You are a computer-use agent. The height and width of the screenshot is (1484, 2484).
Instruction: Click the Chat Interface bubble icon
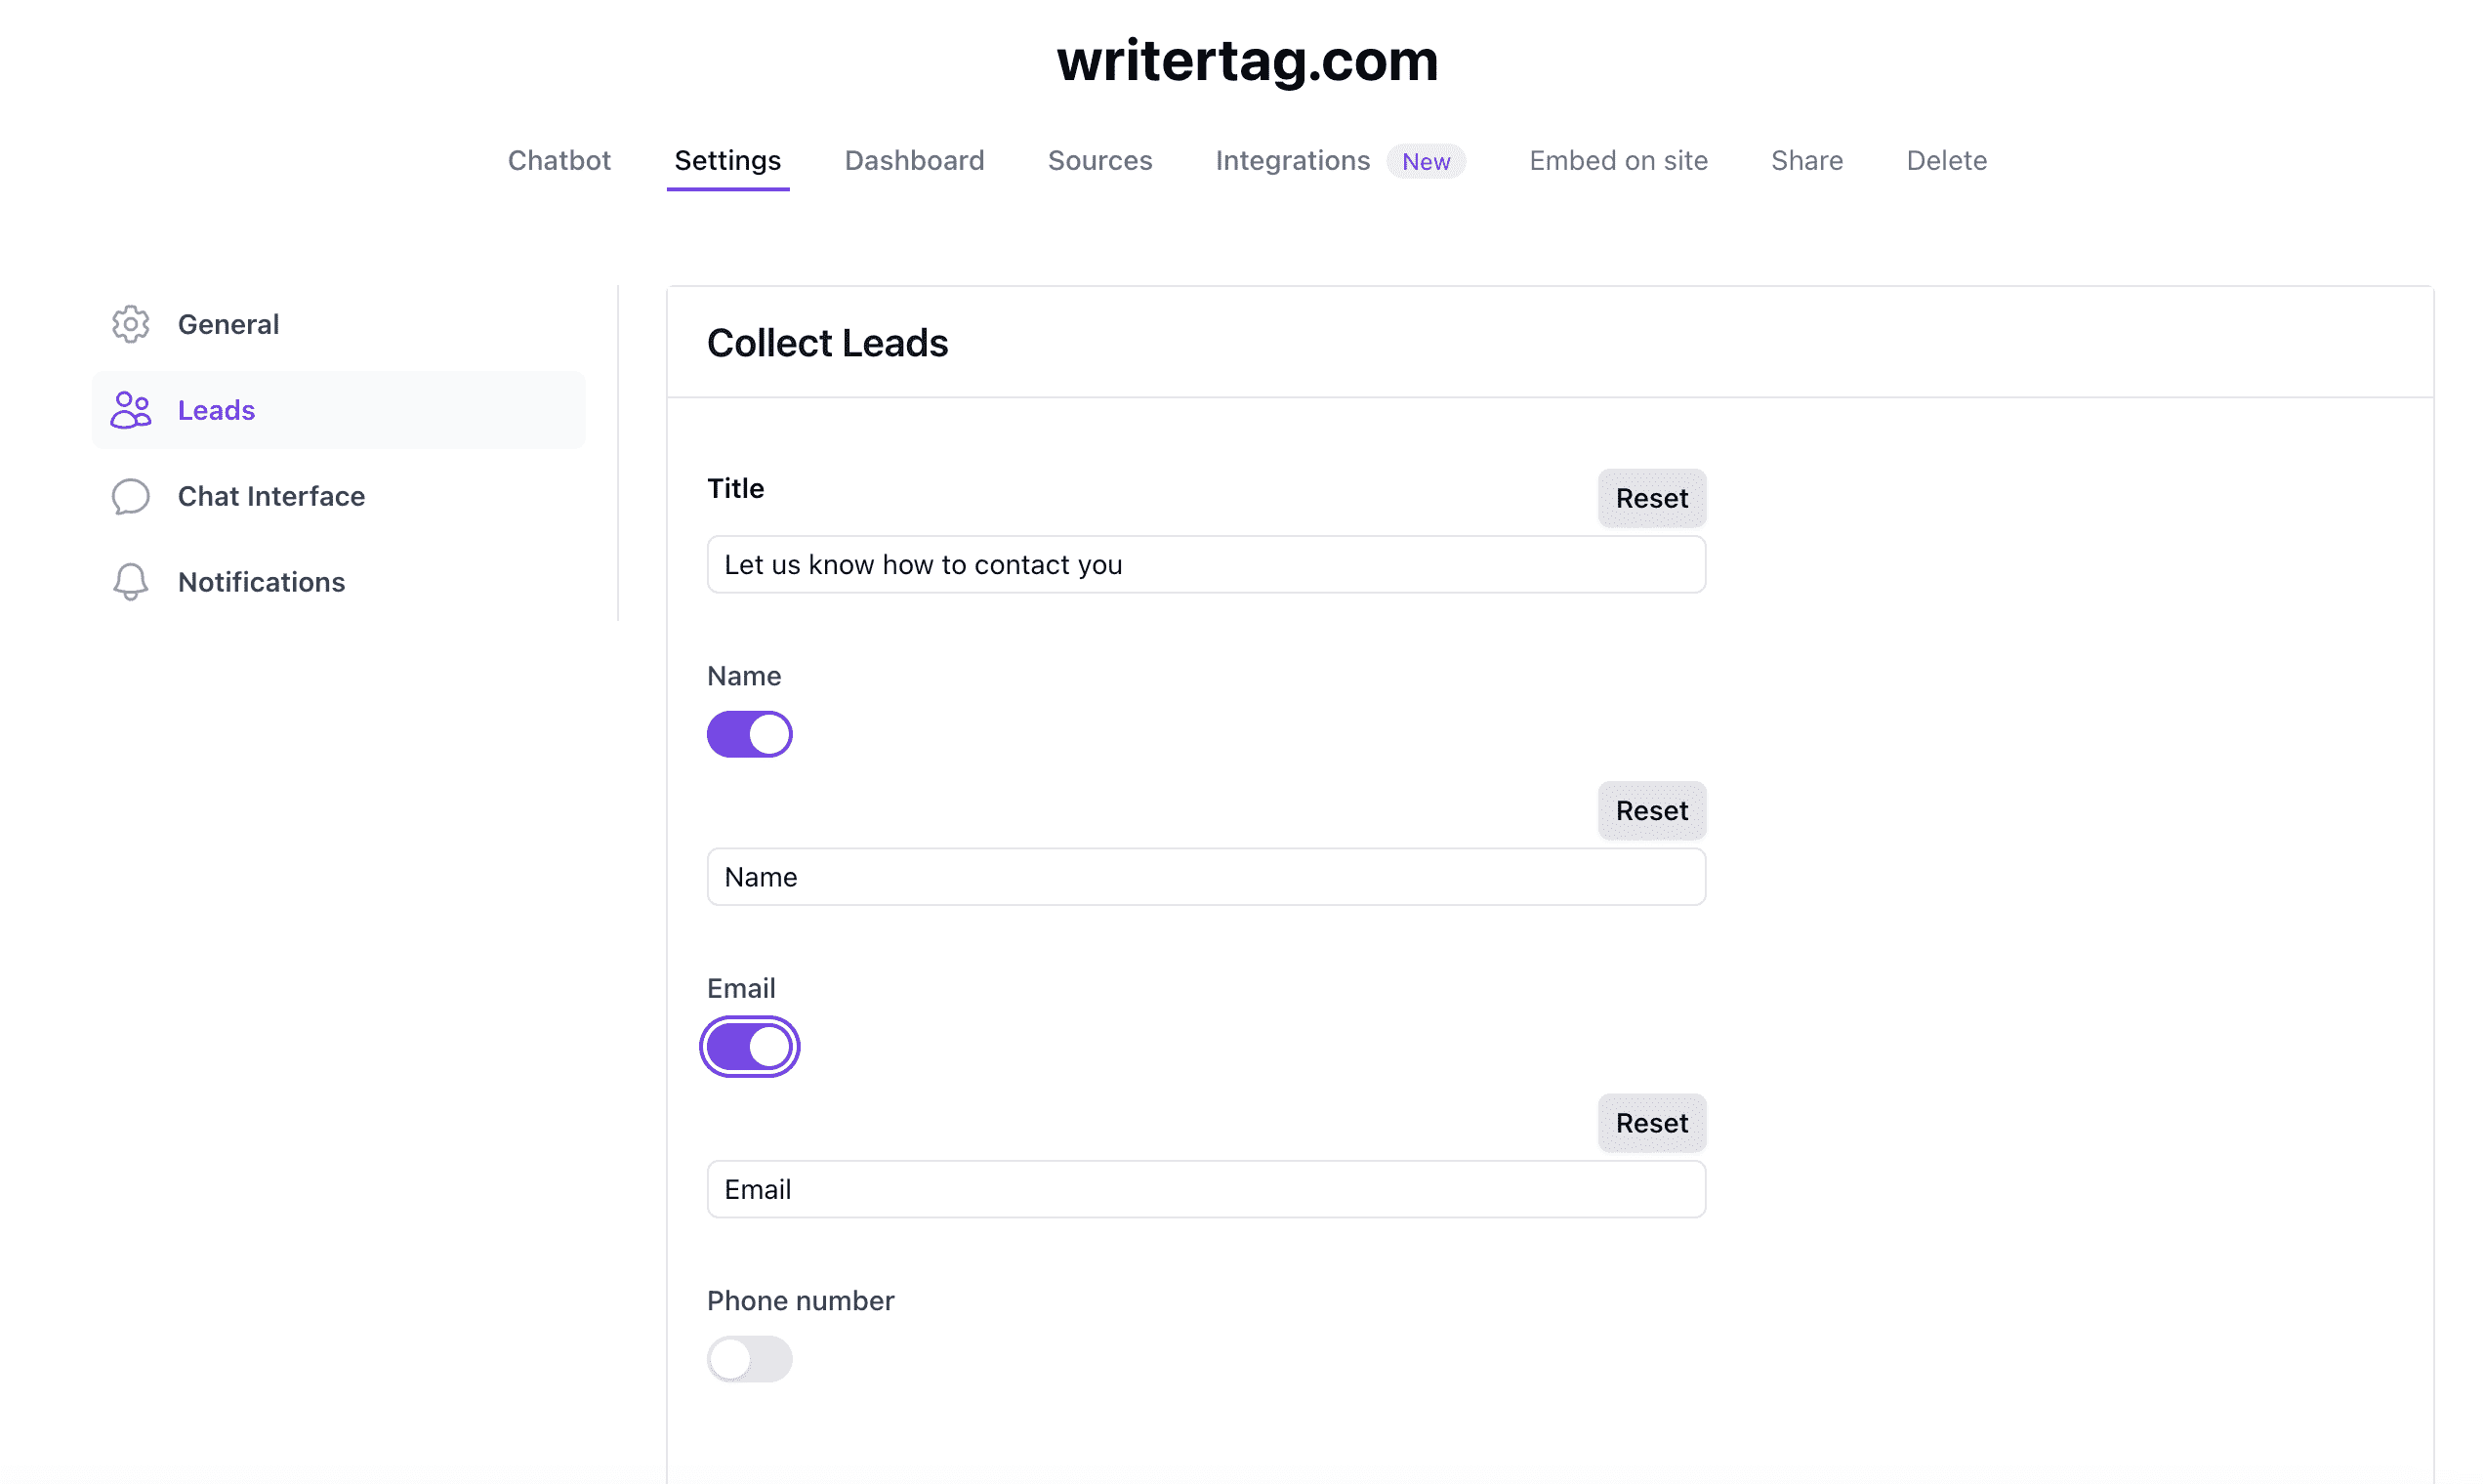pos(131,496)
